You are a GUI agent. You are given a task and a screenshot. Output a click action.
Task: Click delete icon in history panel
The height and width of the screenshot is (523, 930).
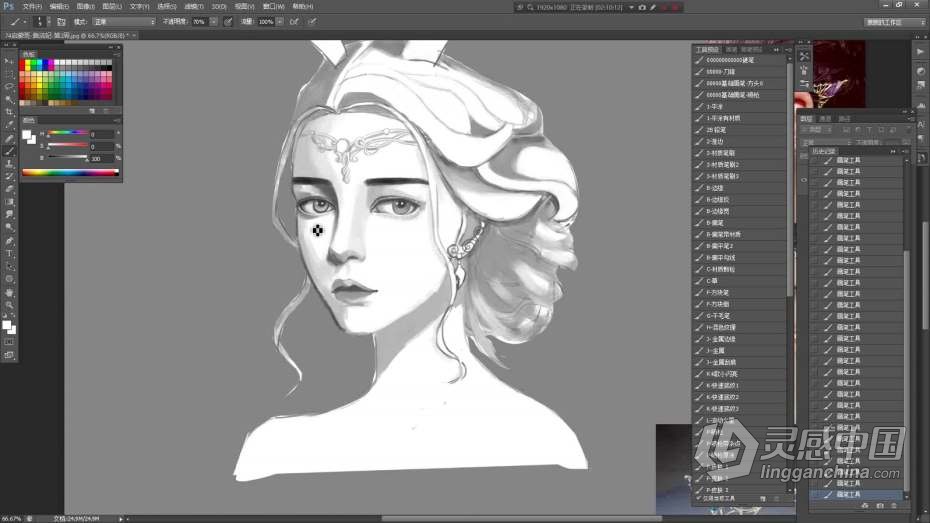point(894,505)
